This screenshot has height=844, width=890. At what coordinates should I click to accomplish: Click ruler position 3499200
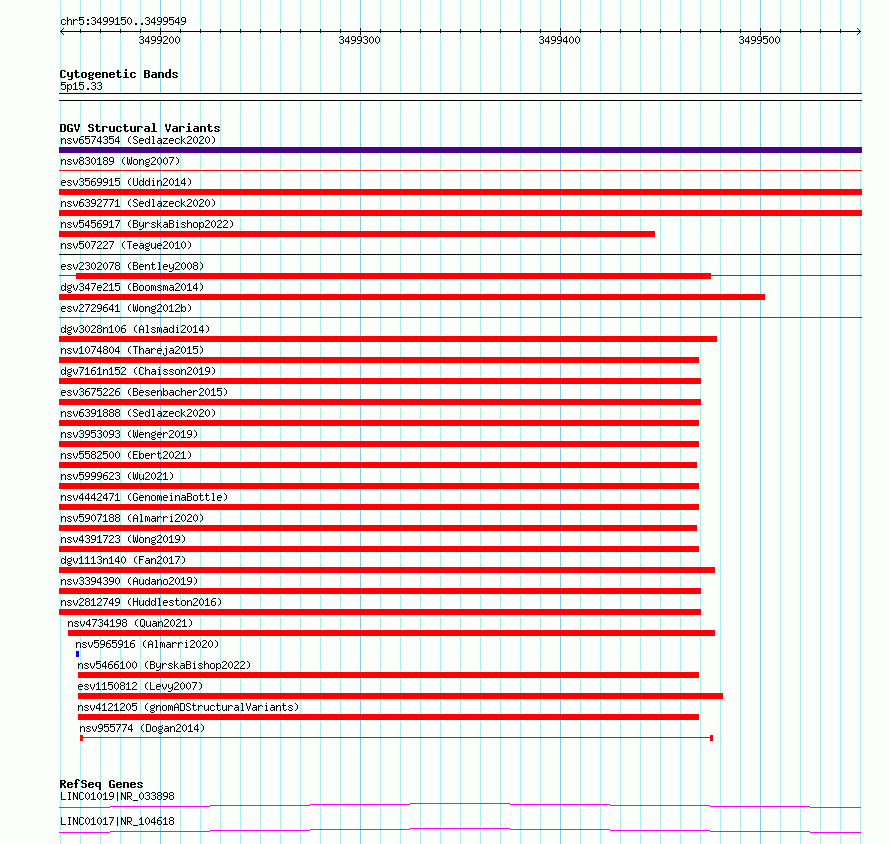coord(159,40)
